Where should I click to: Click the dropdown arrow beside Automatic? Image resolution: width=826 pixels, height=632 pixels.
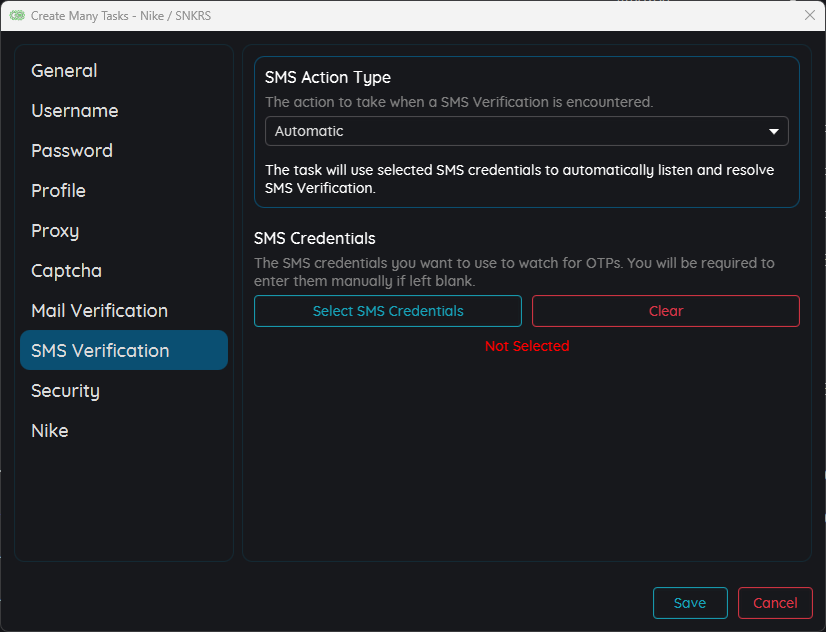pos(773,132)
